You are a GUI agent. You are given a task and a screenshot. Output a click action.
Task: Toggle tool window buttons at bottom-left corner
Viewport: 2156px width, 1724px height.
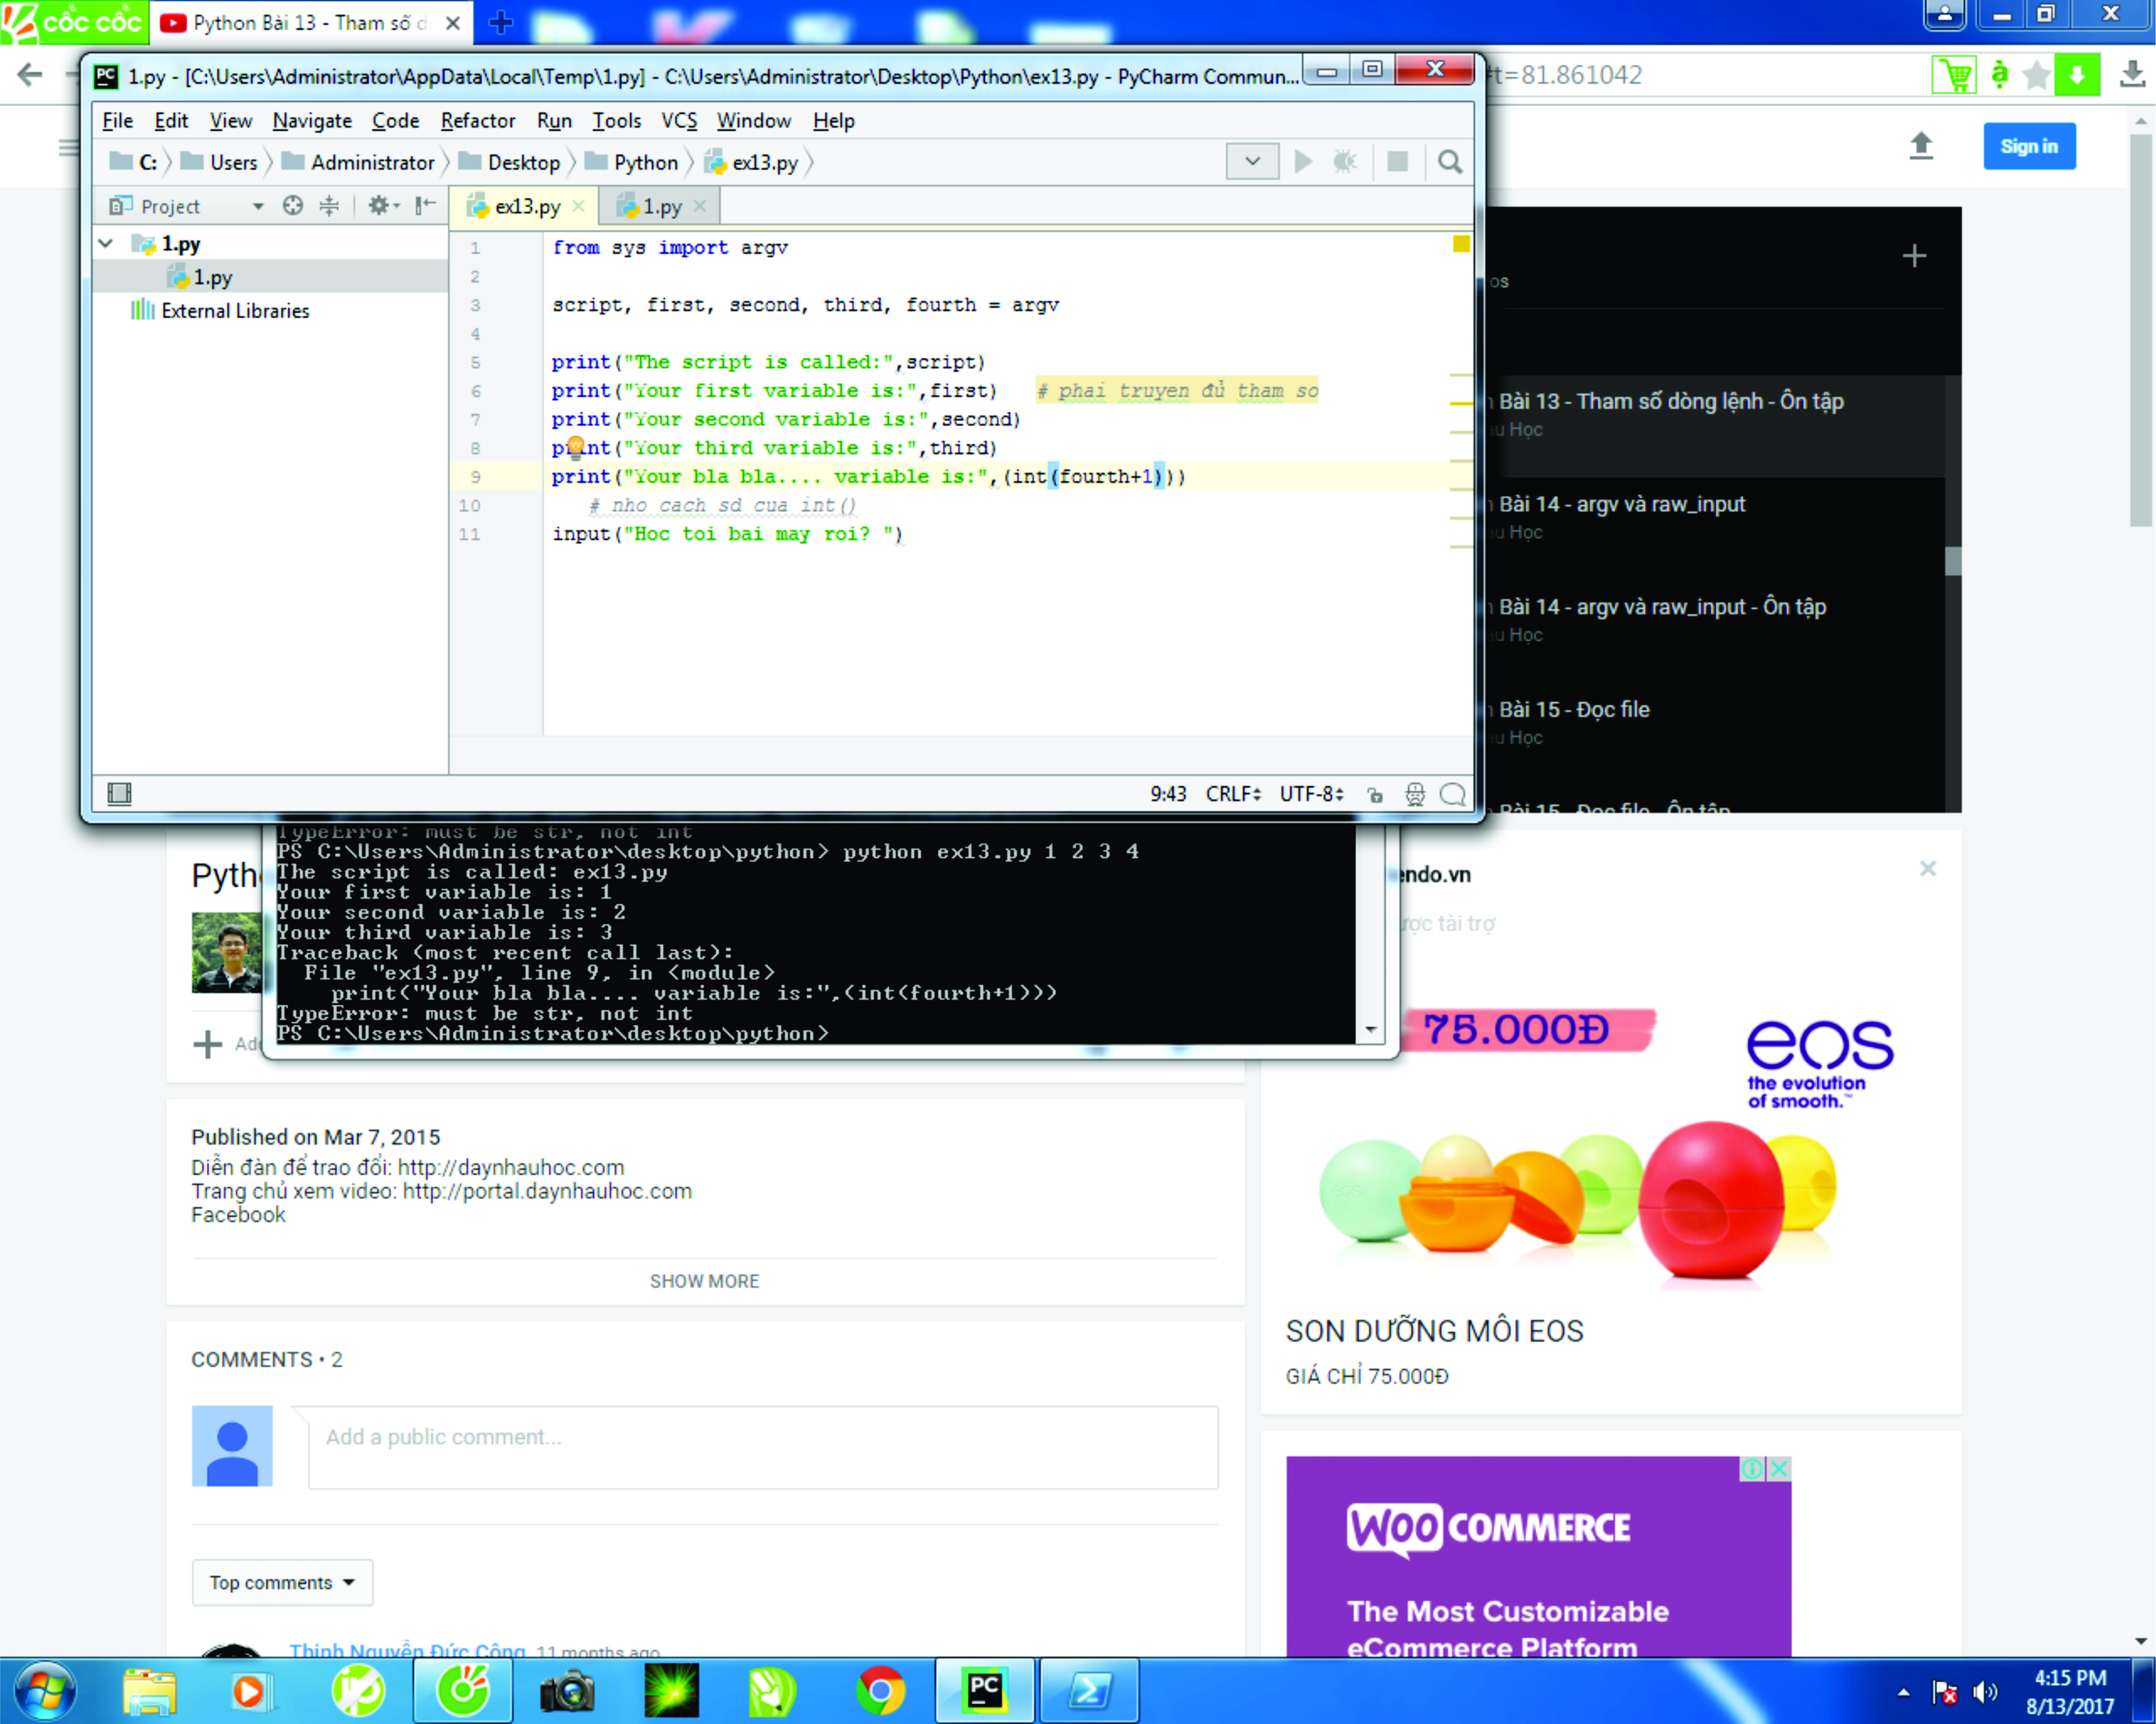pos(119,794)
